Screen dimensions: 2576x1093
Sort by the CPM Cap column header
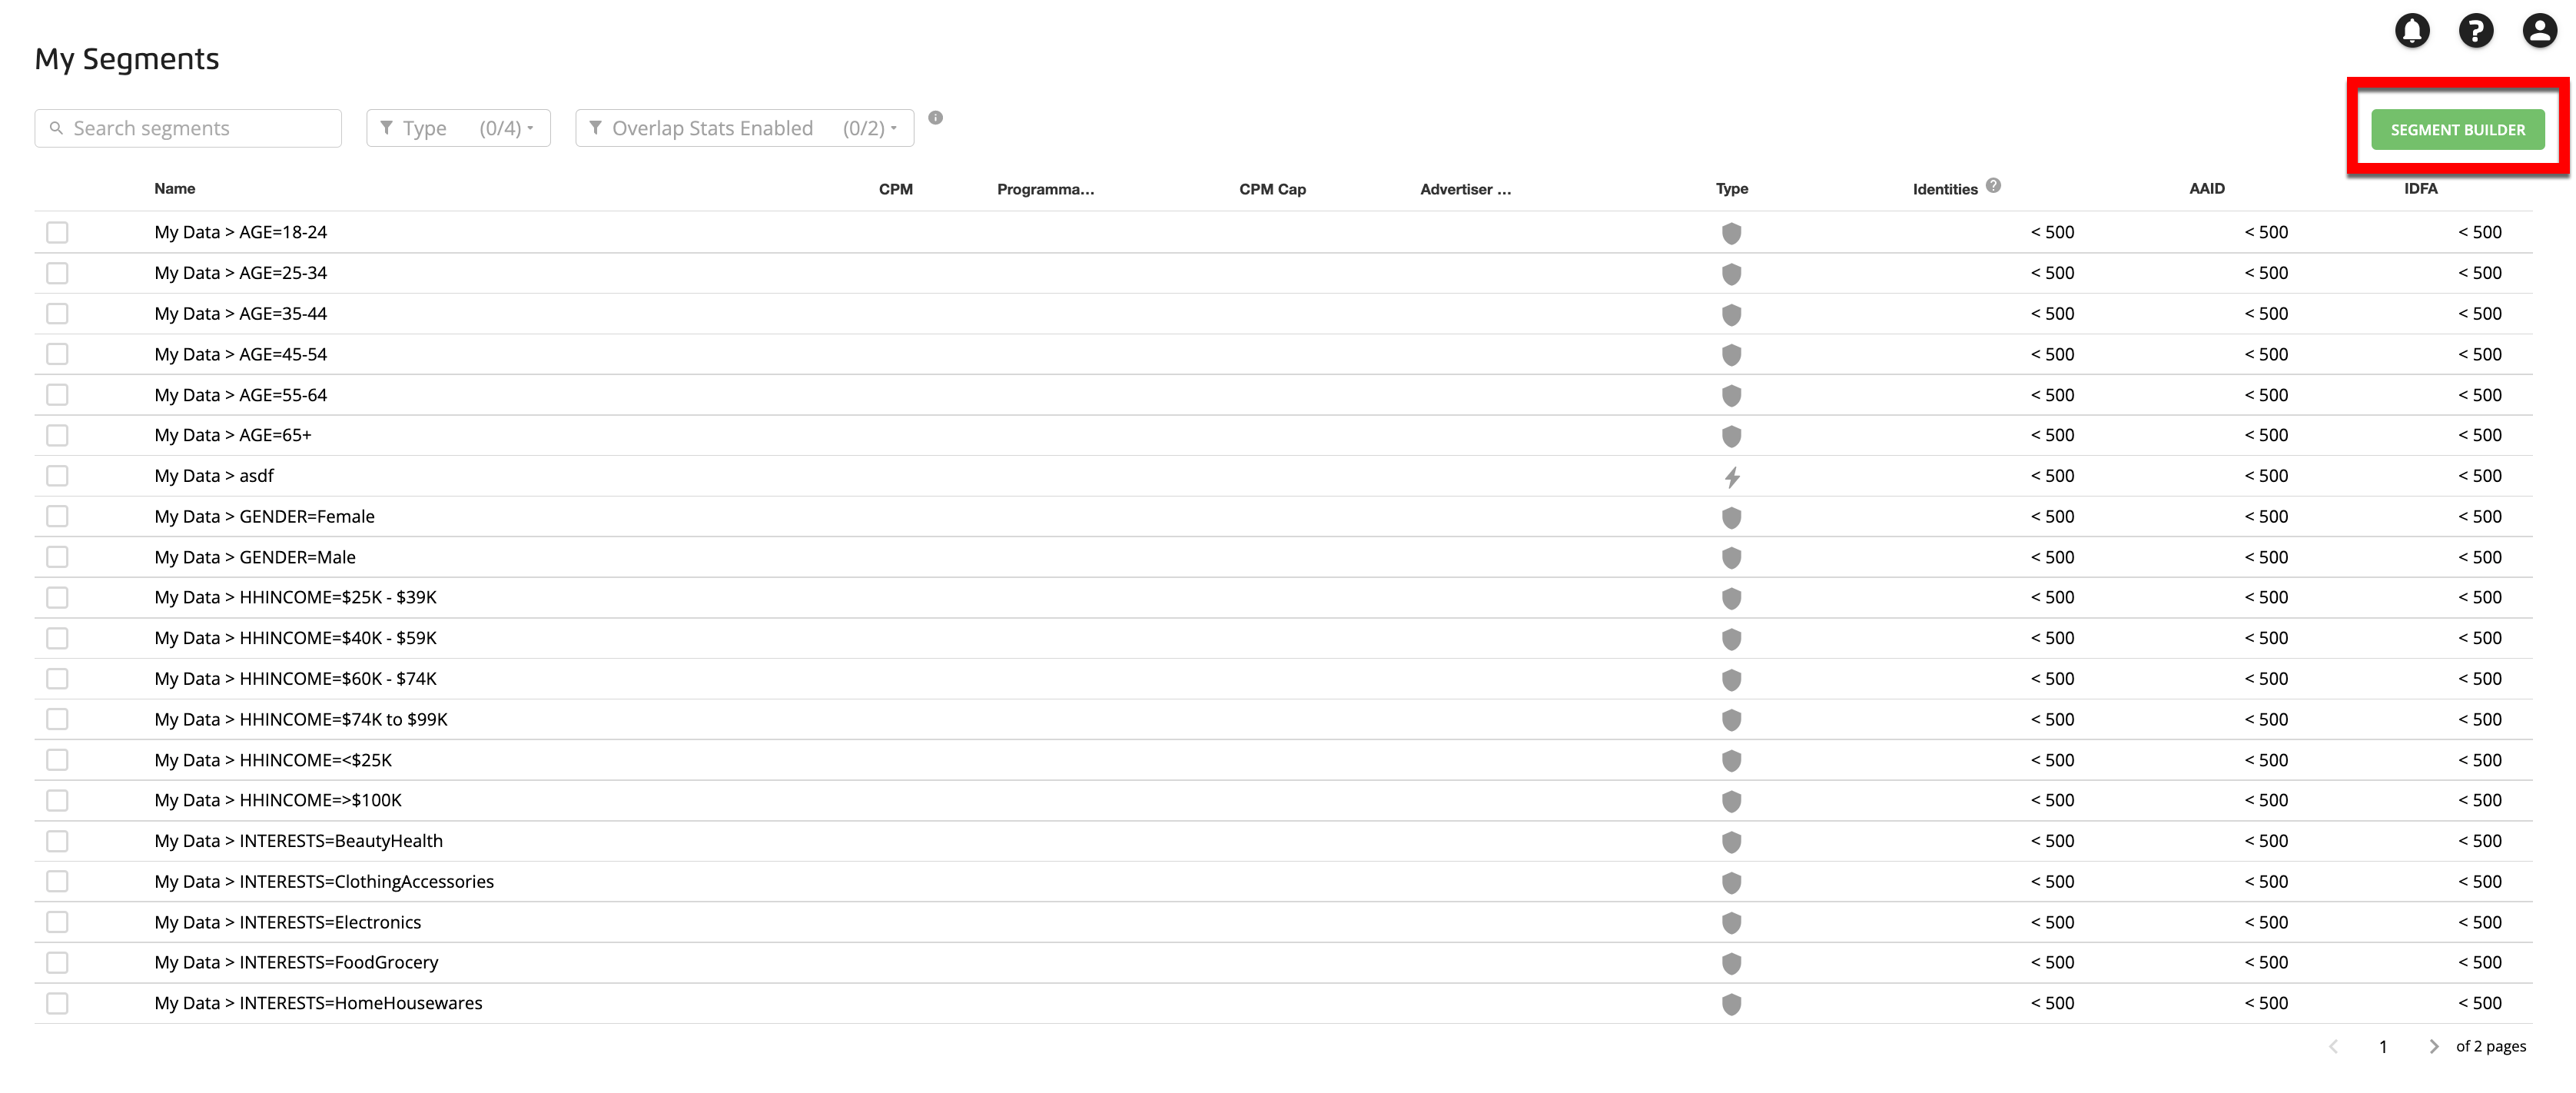(1272, 189)
